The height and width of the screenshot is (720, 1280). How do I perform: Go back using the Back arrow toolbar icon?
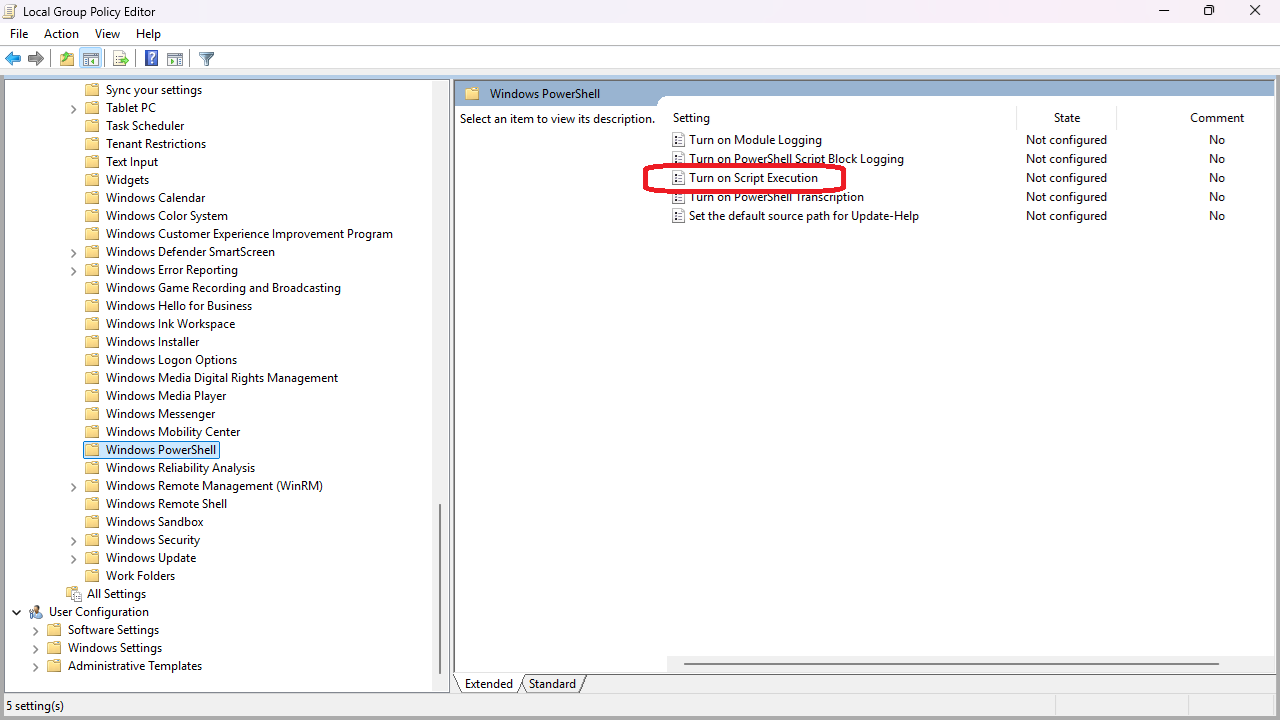coord(13,59)
